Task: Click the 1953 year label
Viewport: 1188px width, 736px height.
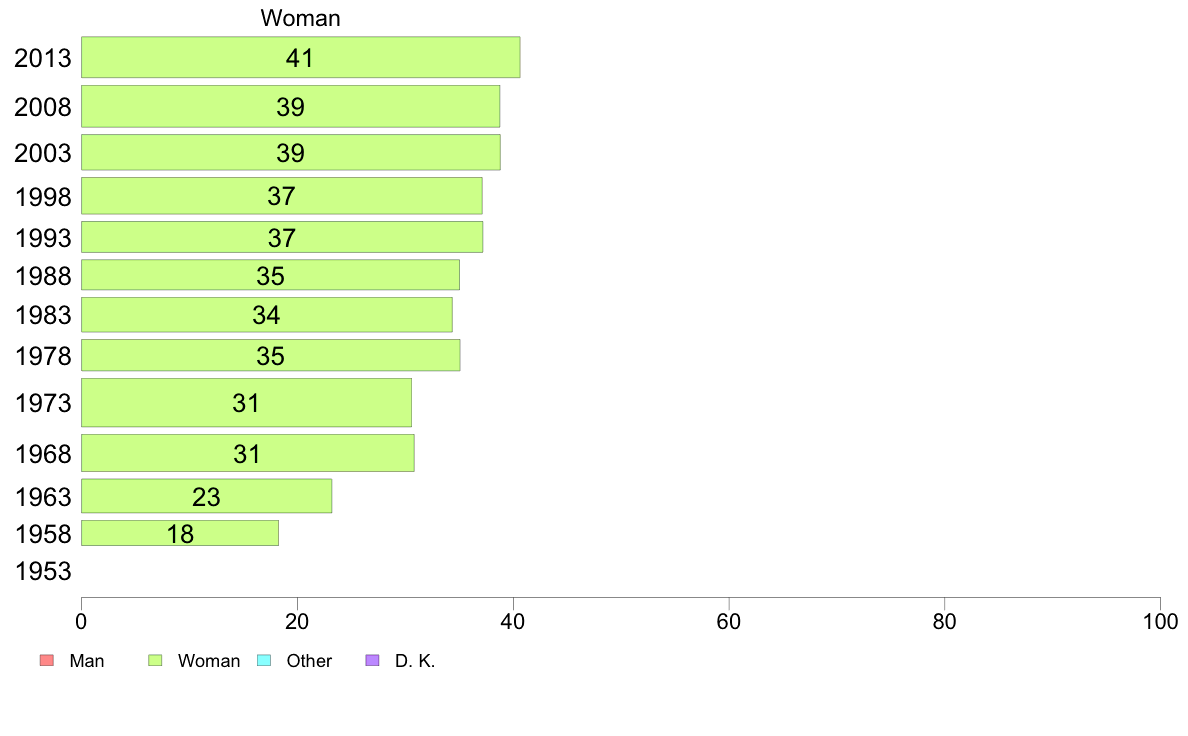Action: click(x=43, y=571)
